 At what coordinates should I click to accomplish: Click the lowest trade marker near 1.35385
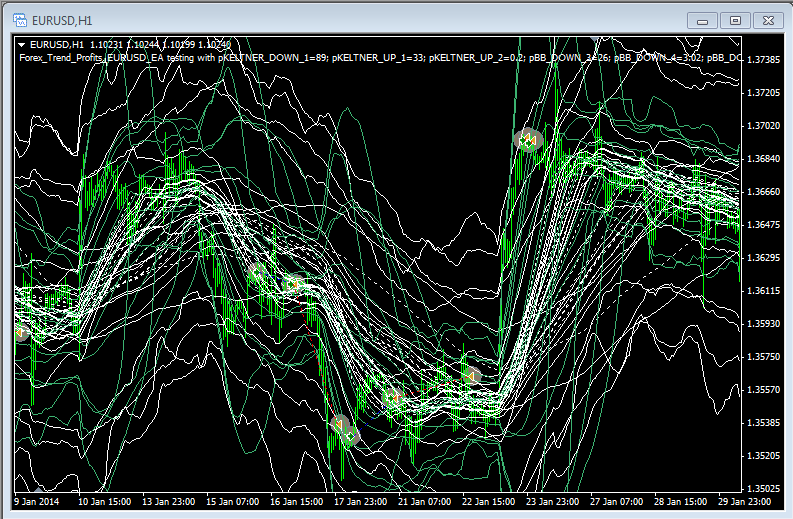pos(350,436)
